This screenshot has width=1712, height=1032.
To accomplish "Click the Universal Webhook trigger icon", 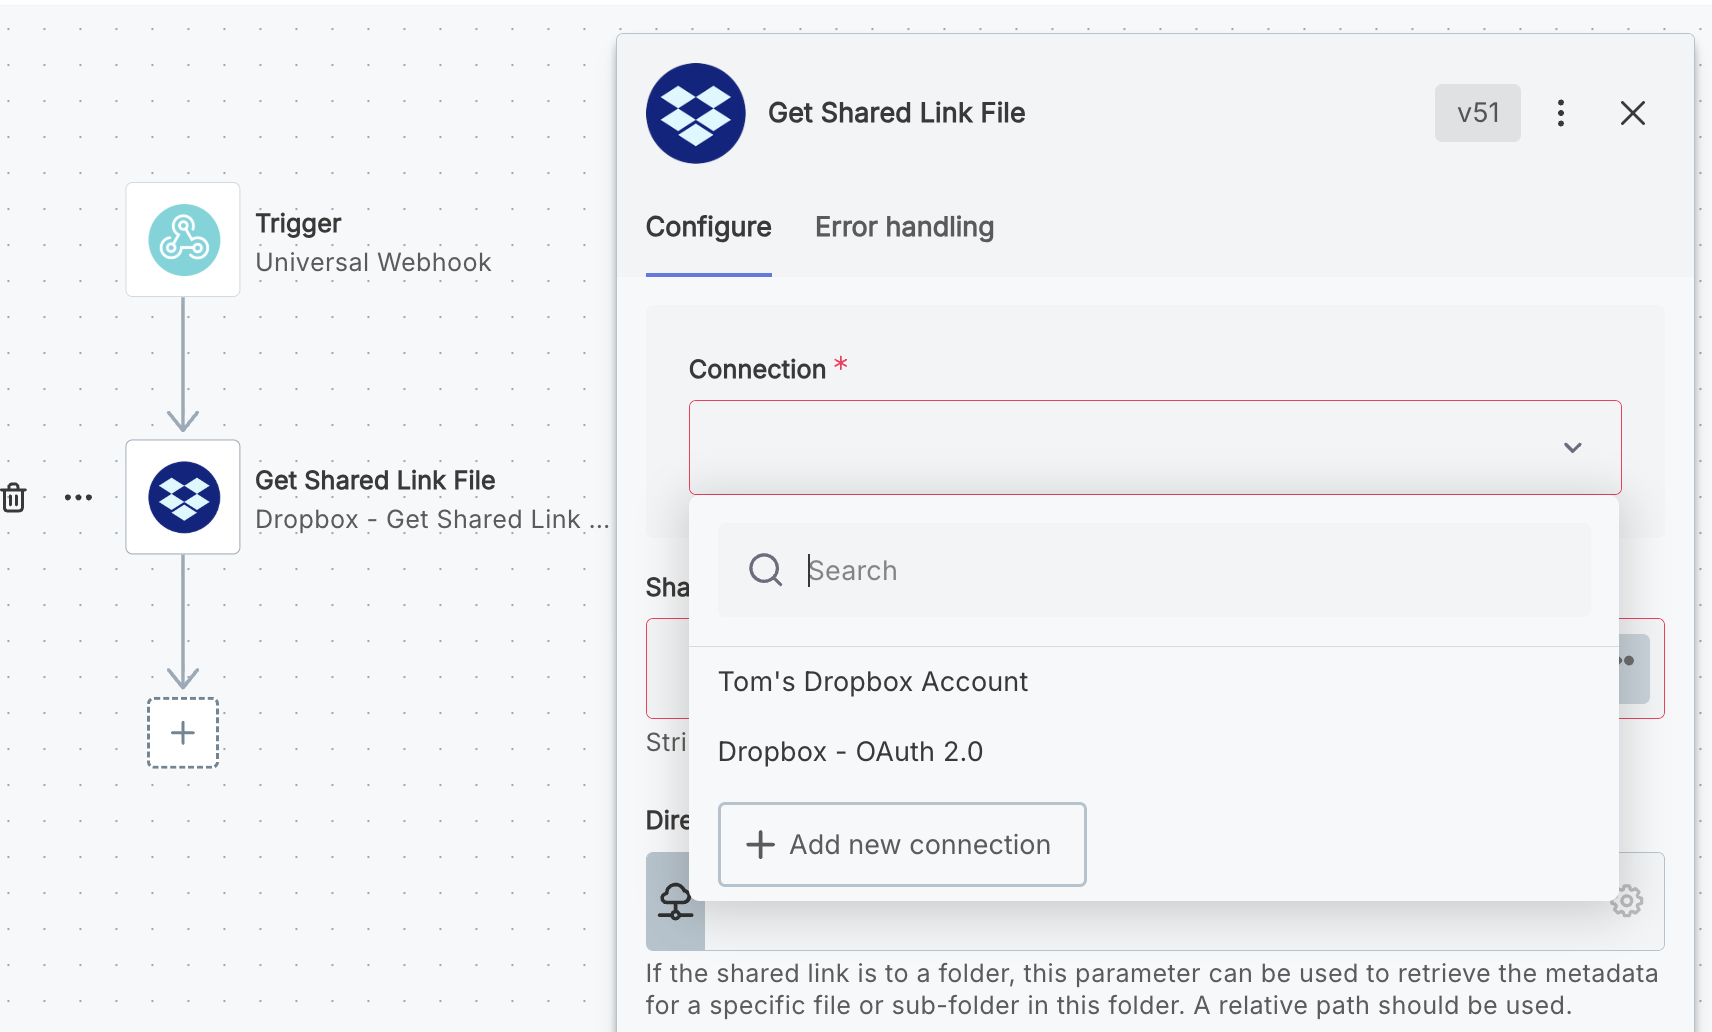I will 183,240.
